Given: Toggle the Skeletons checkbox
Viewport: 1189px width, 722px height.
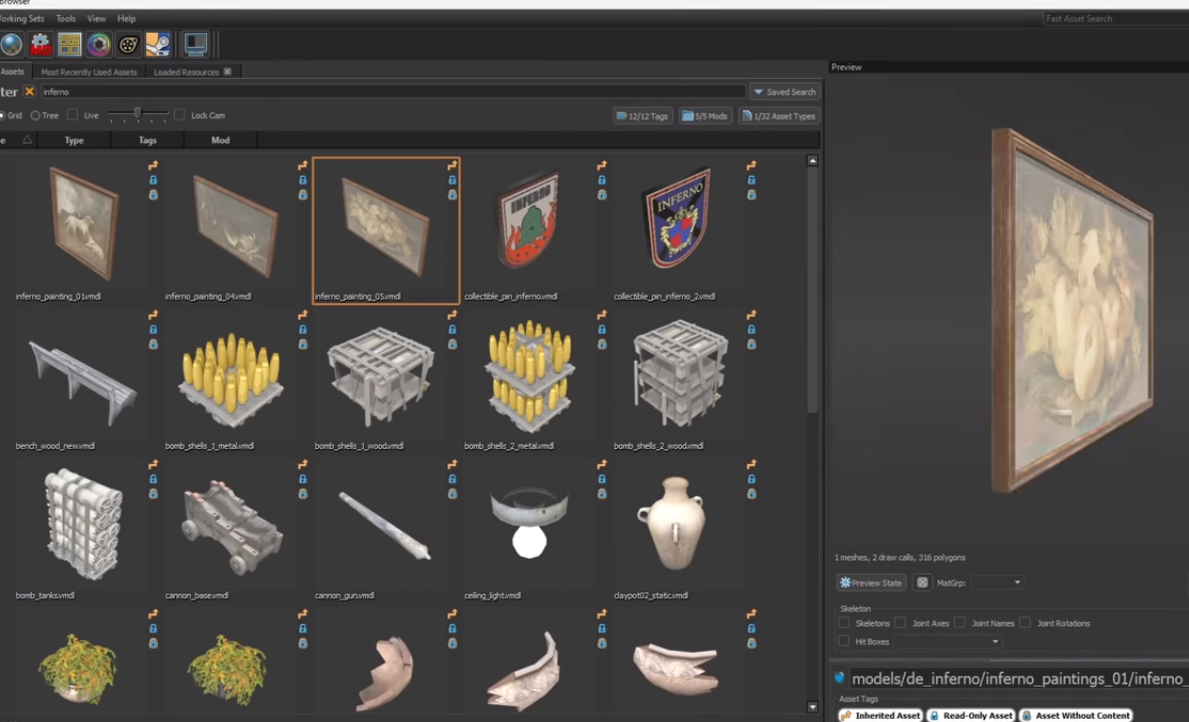Looking at the screenshot, I should click(844, 623).
